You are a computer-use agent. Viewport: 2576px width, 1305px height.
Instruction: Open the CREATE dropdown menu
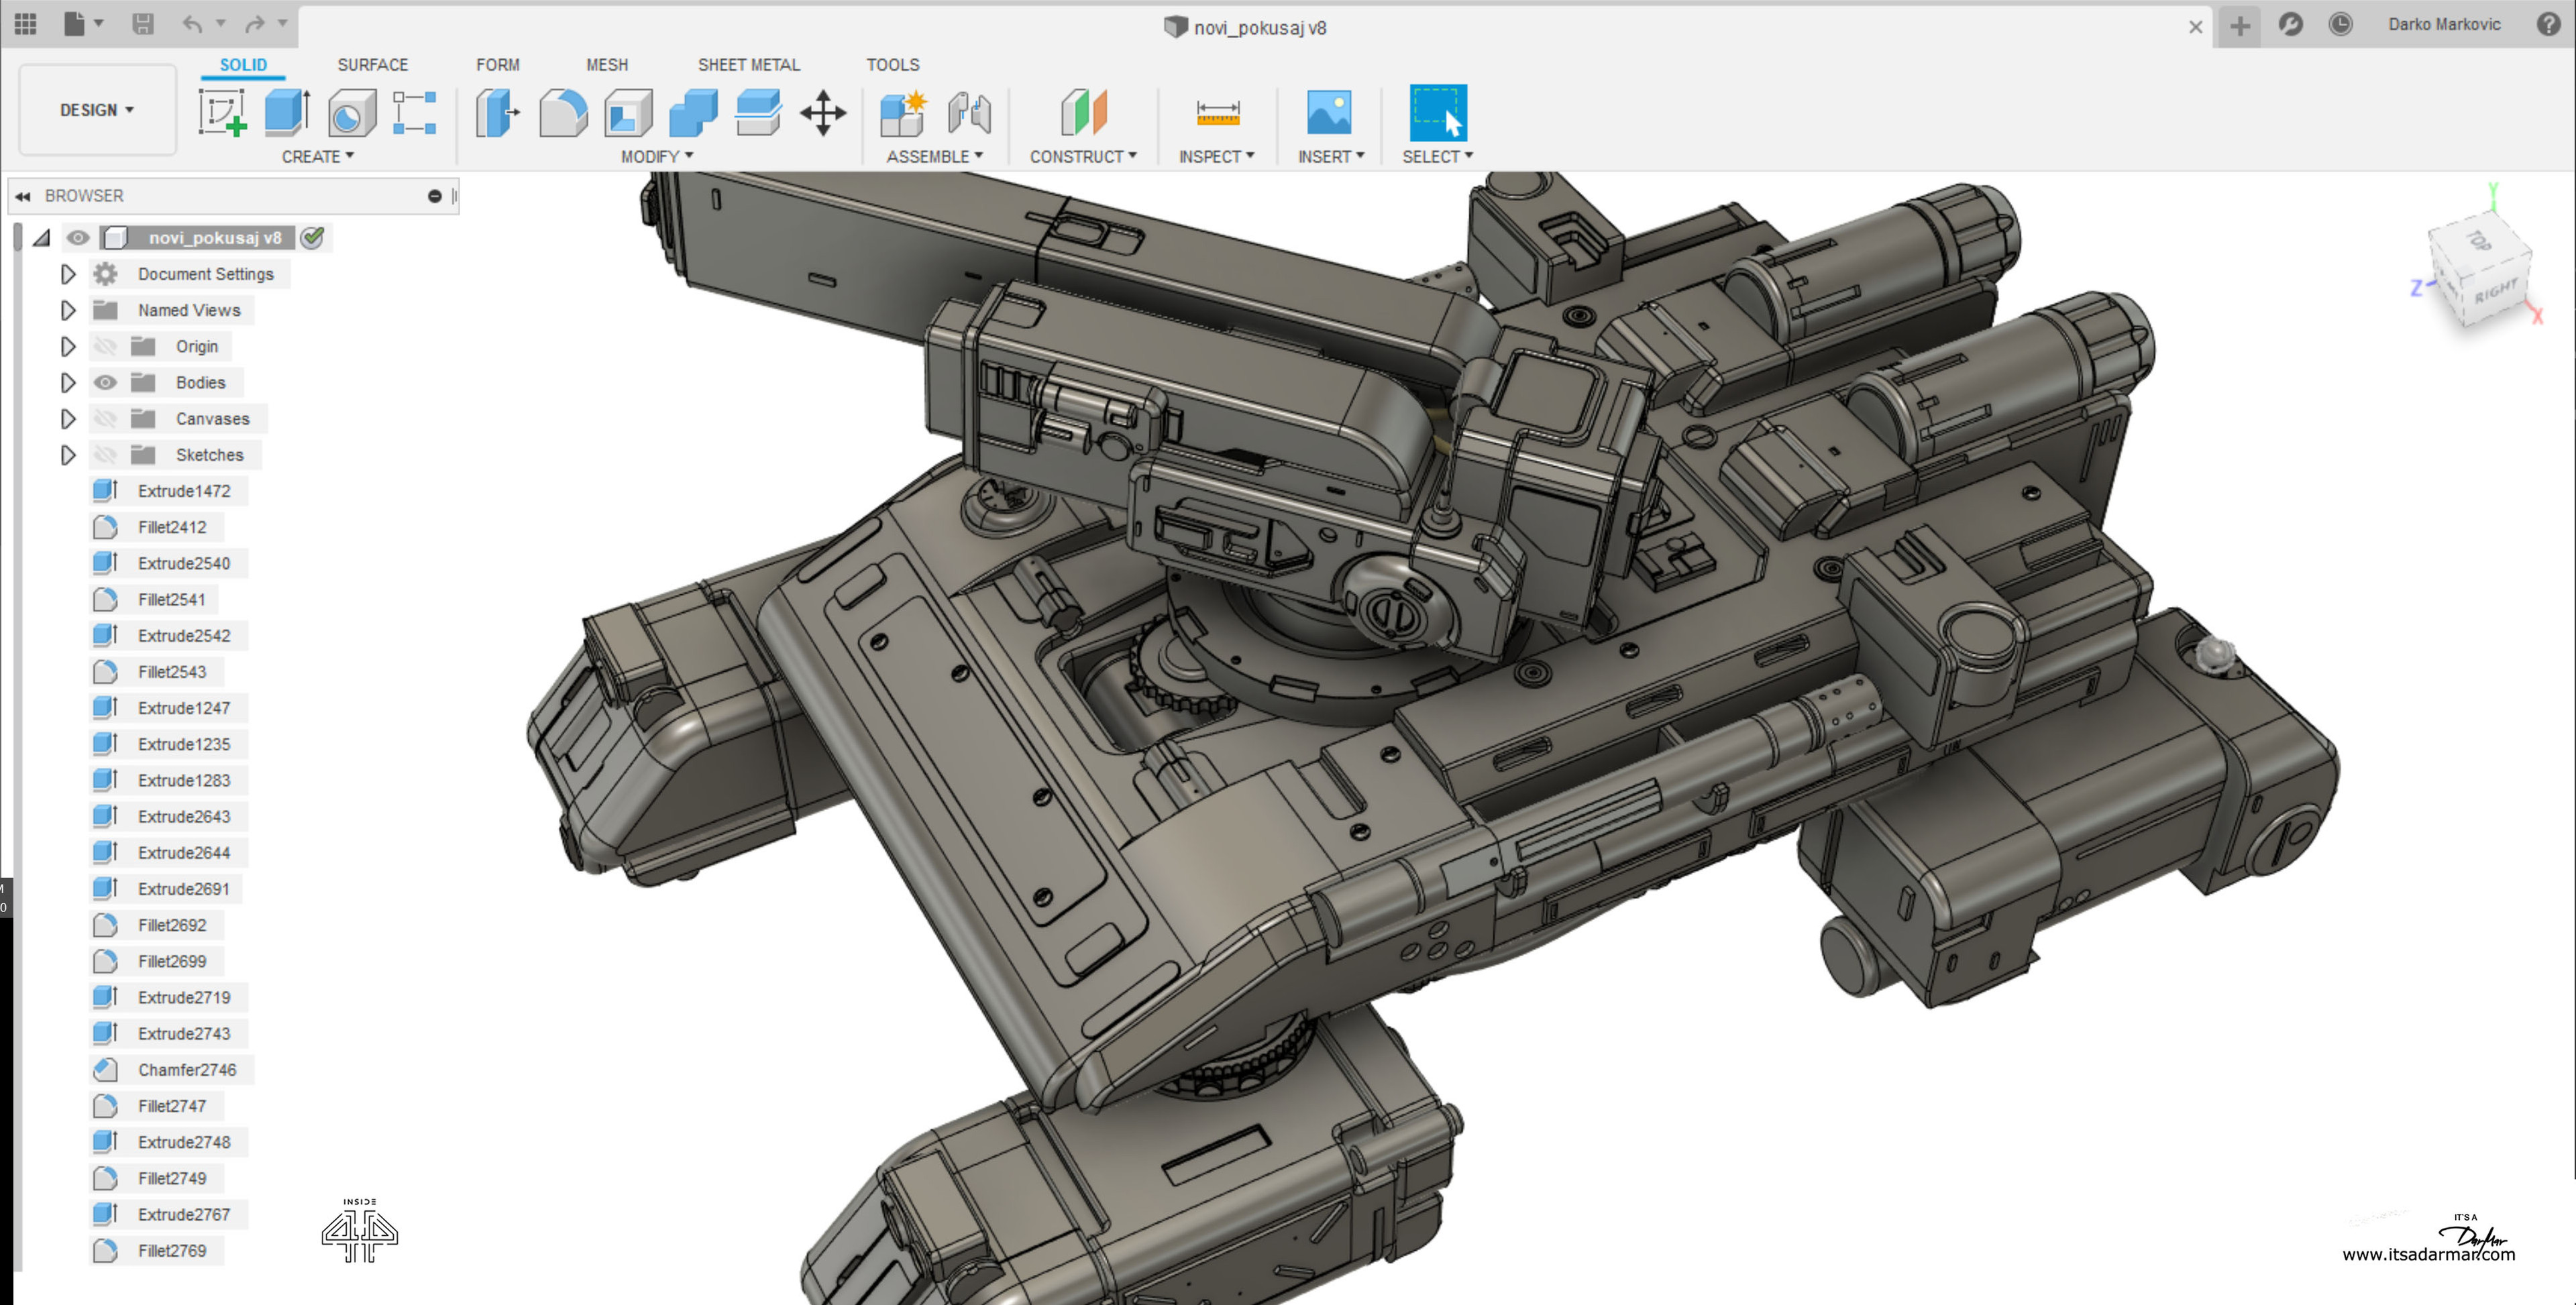[318, 157]
